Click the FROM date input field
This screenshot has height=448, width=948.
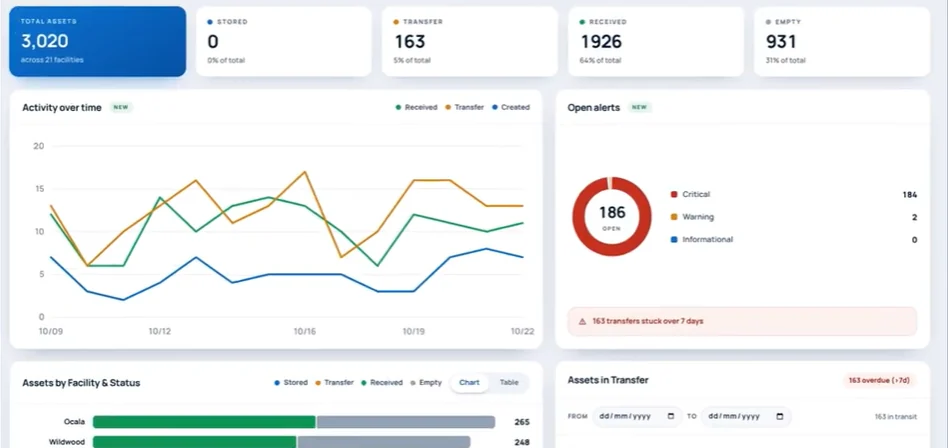click(637, 417)
